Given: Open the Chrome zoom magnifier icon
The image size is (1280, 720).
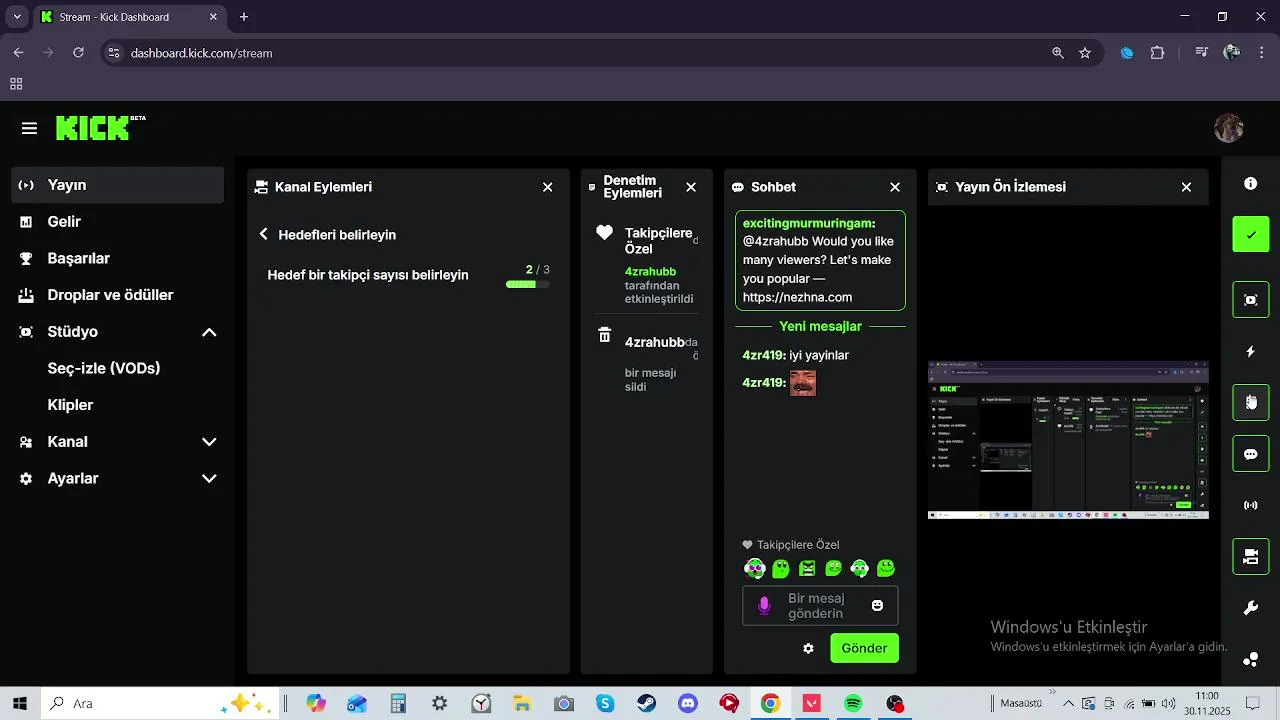Looking at the screenshot, I should 1058,53.
